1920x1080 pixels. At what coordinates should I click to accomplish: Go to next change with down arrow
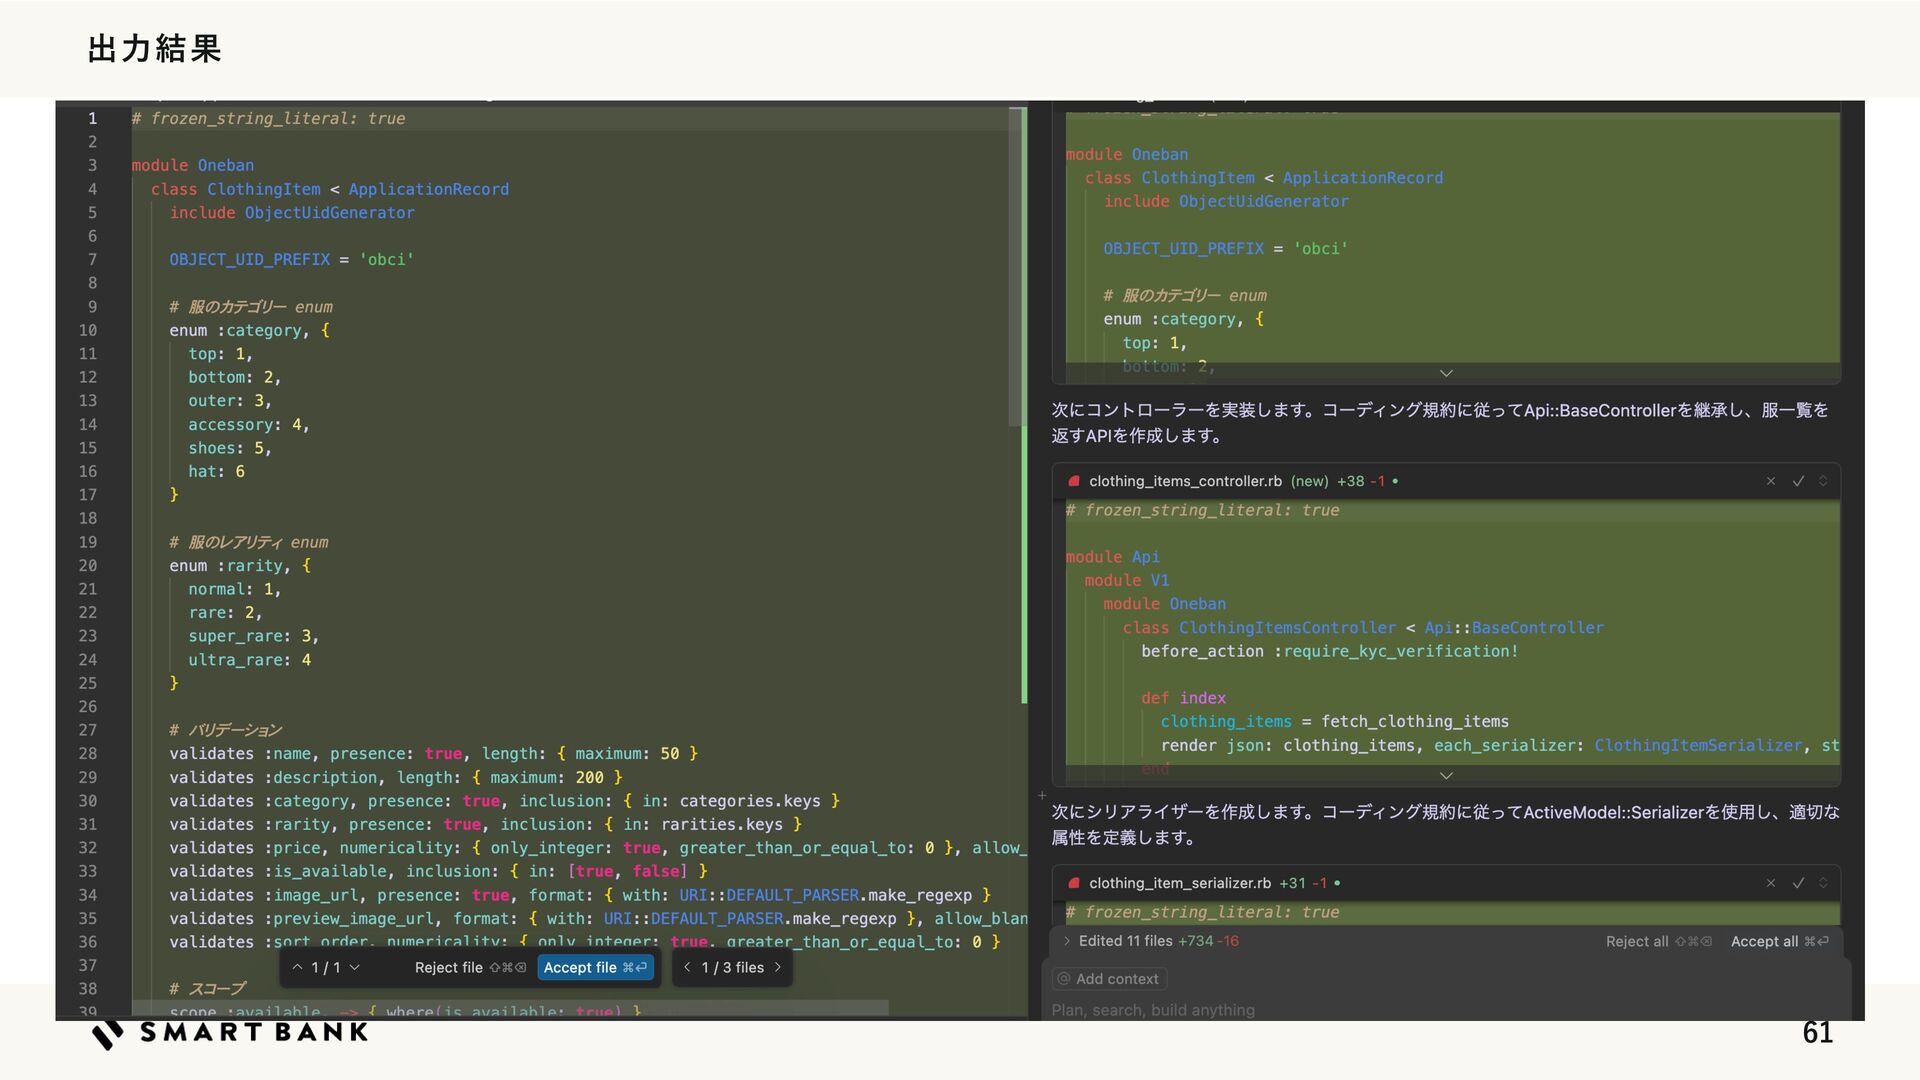click(x=355, y=967)
